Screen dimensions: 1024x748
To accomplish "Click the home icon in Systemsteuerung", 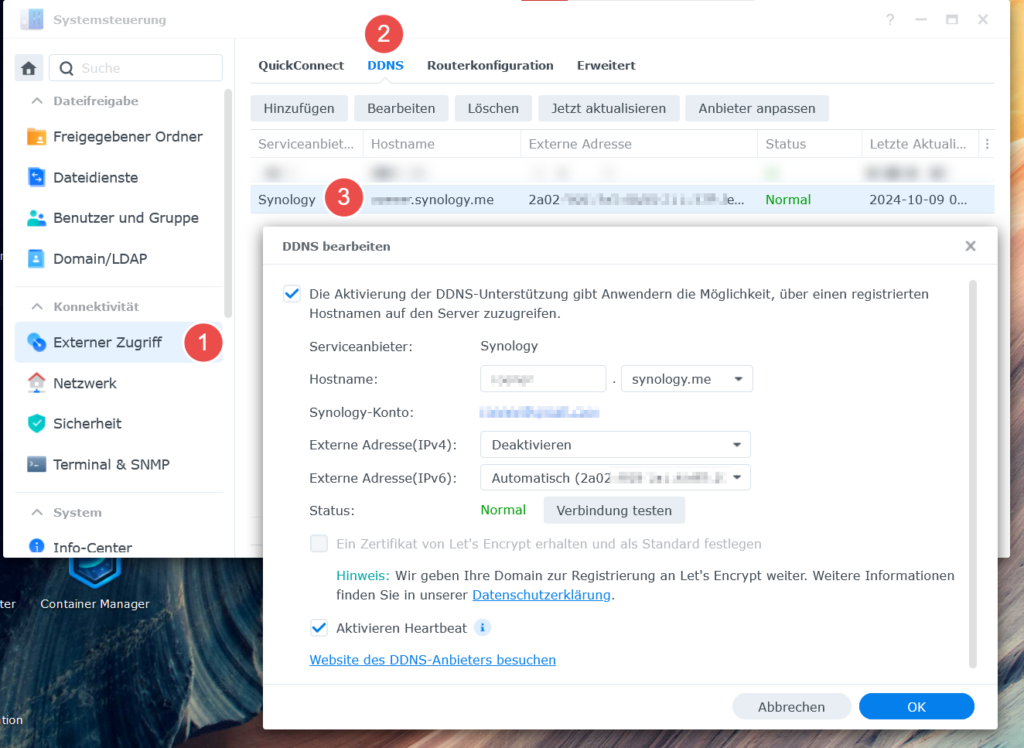I will point(29,68).
